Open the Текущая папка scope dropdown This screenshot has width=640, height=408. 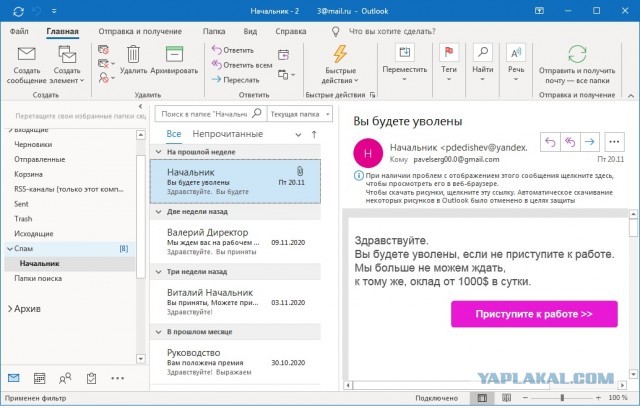click(x=300, y=114)
